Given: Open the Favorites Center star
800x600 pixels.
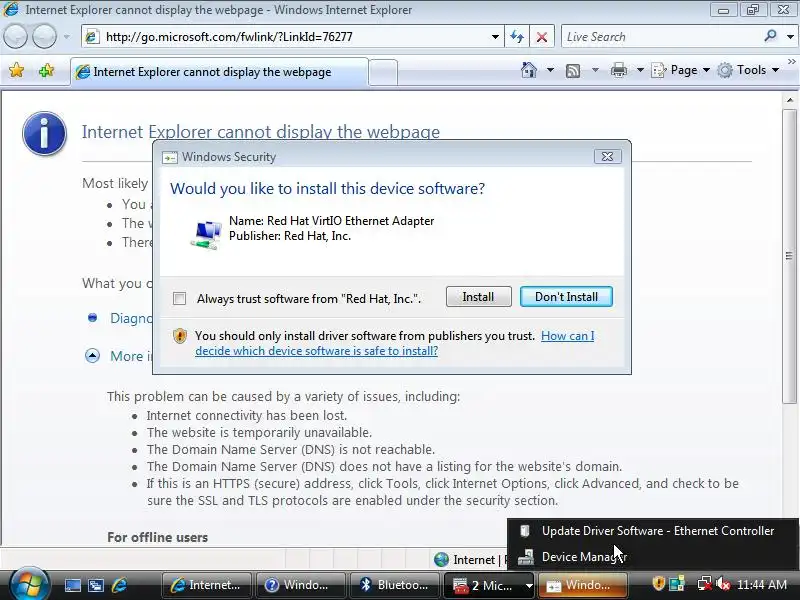Looking at the screenshot, I should click(x=16, y=70).
